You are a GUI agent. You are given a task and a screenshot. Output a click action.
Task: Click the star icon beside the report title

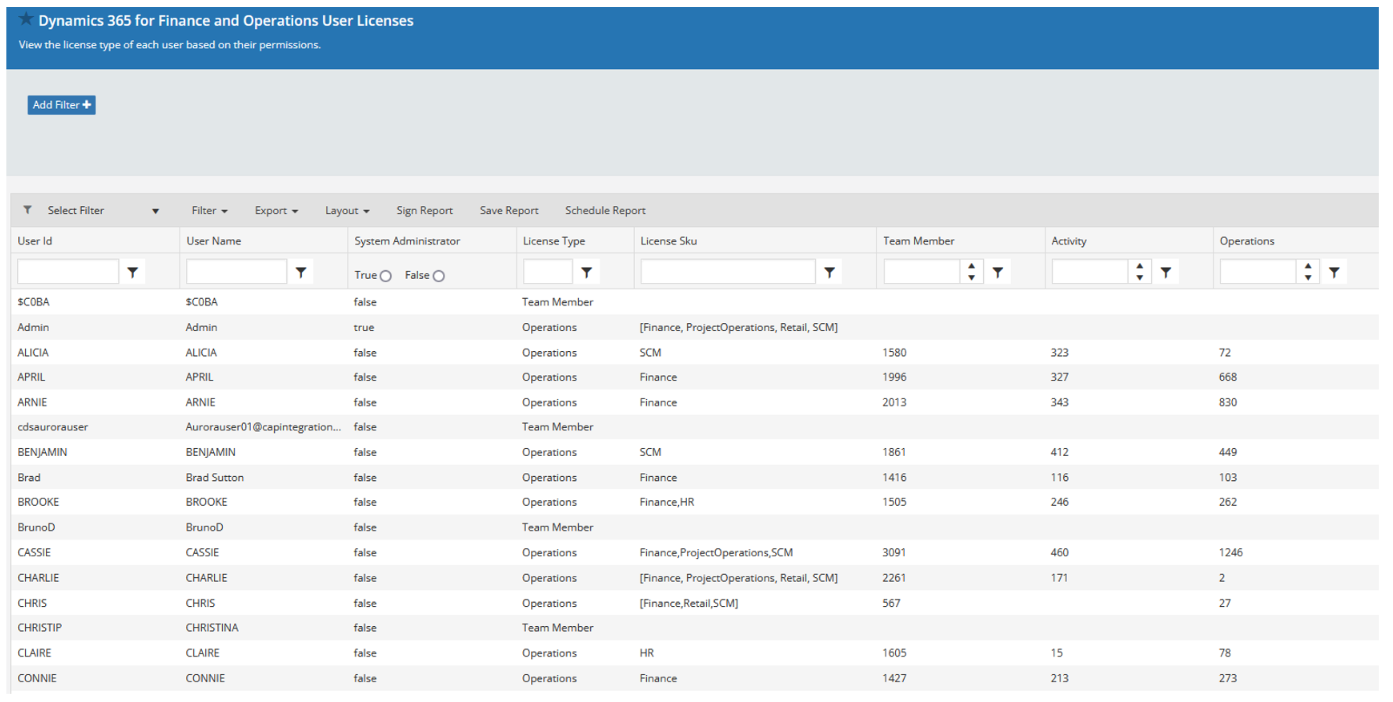pos(26,19)
